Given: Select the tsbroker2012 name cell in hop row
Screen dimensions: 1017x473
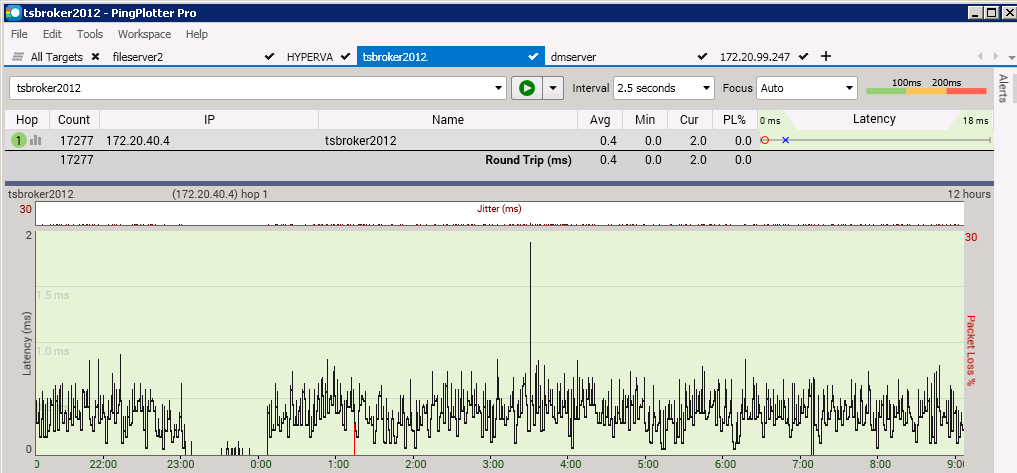Looking at the screenshot, I should (361, 141).
